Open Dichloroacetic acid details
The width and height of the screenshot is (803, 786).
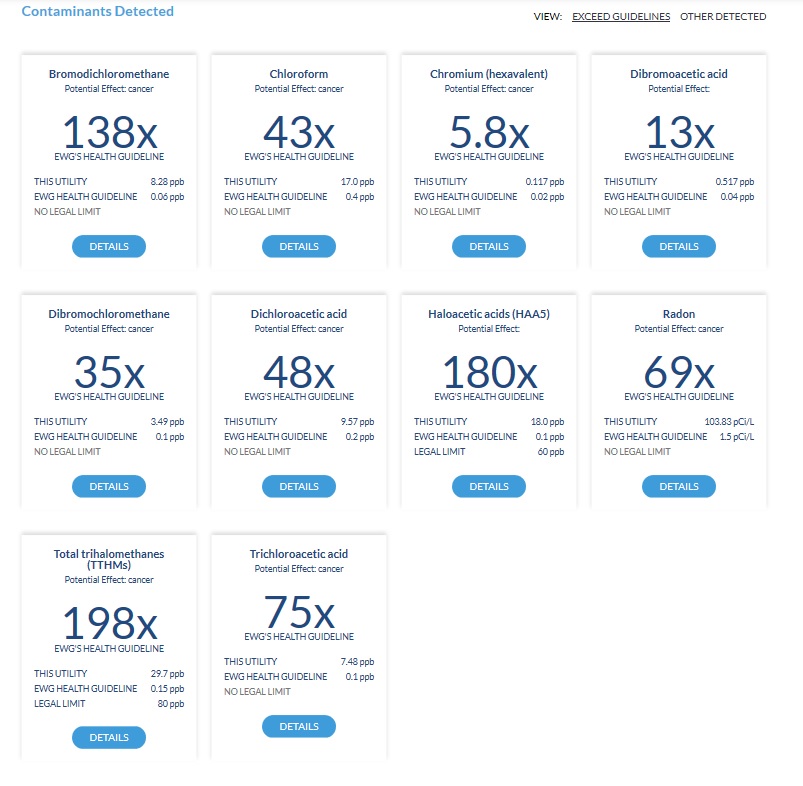299,486
